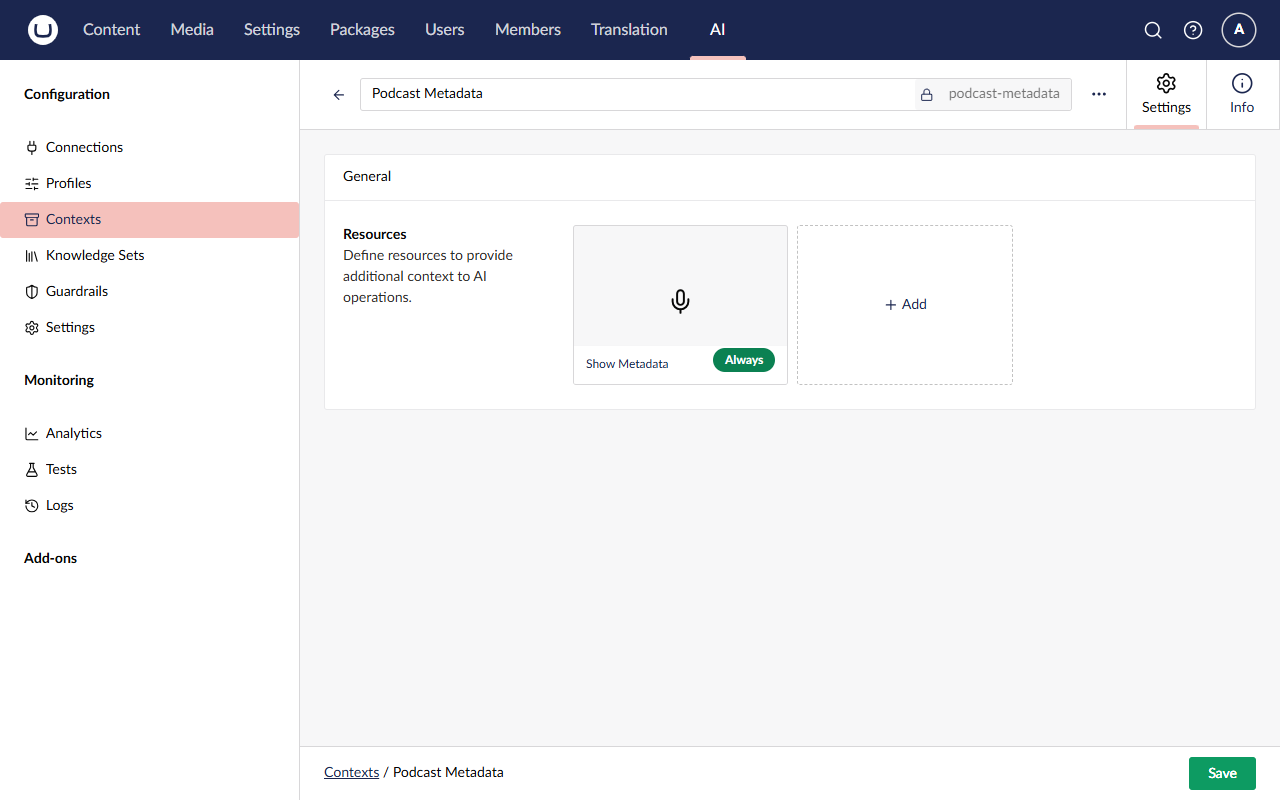
Task: Click the Always badge on resource
Action: pyautogui.click(x=744, y=360)
